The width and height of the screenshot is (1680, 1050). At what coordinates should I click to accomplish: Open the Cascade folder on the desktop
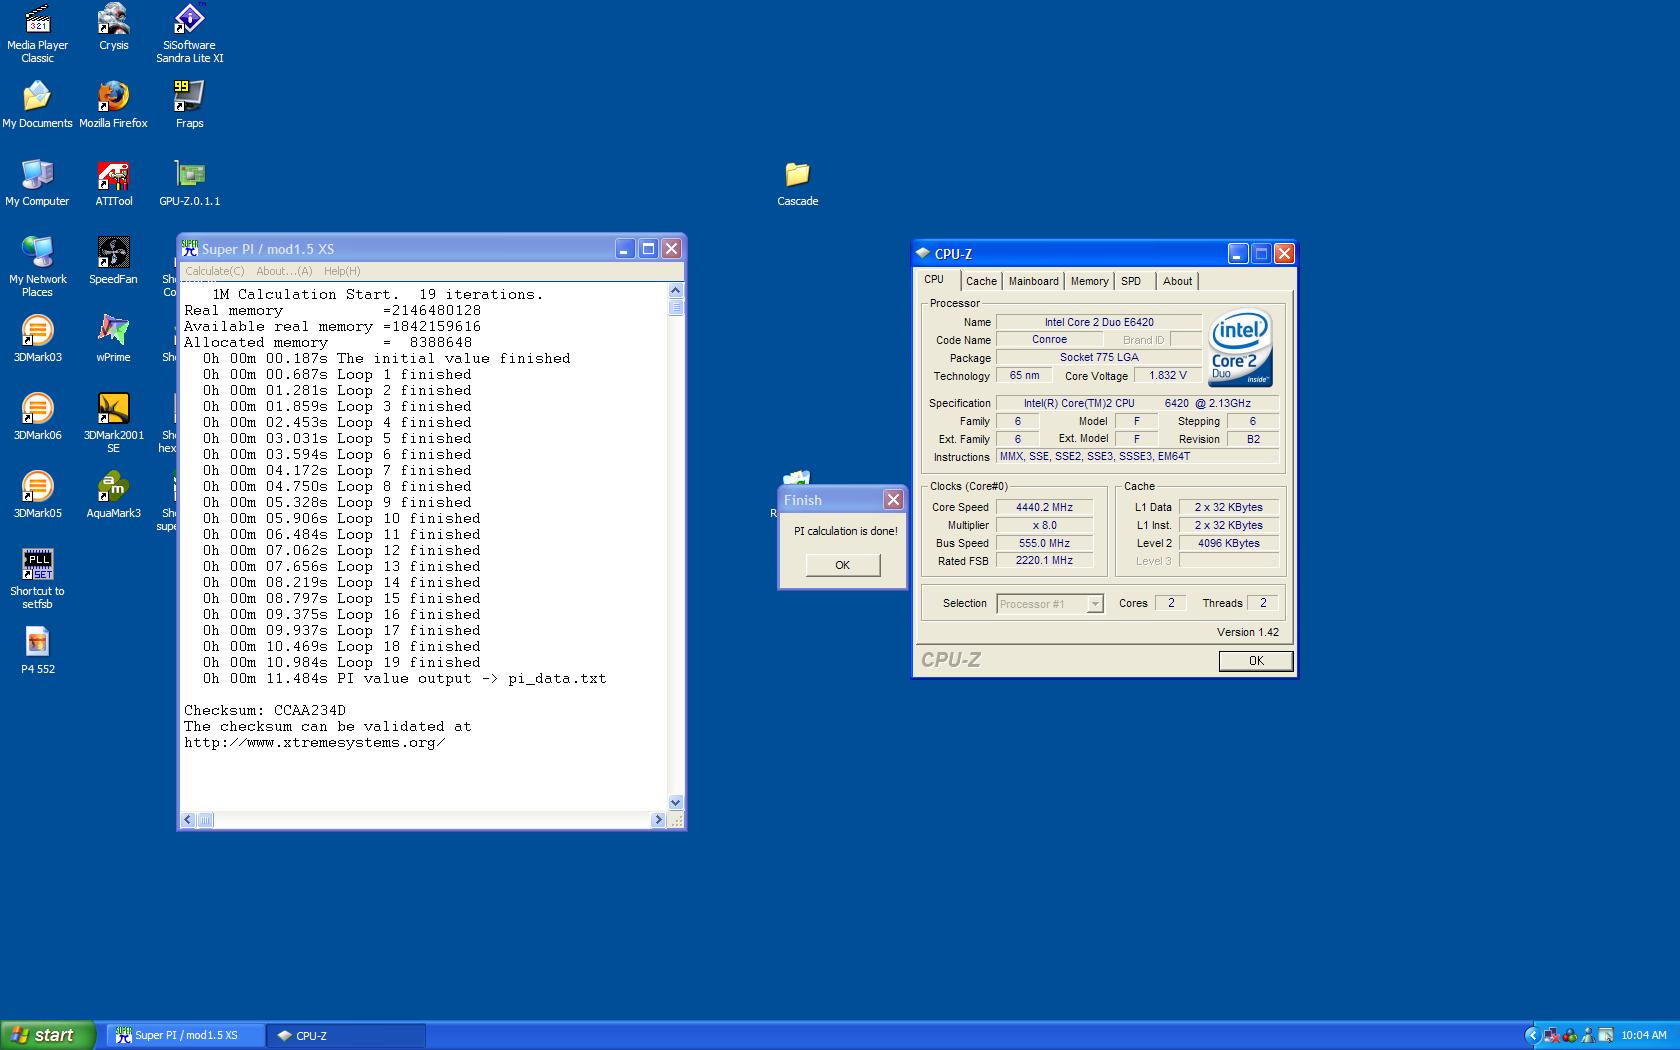797,183
